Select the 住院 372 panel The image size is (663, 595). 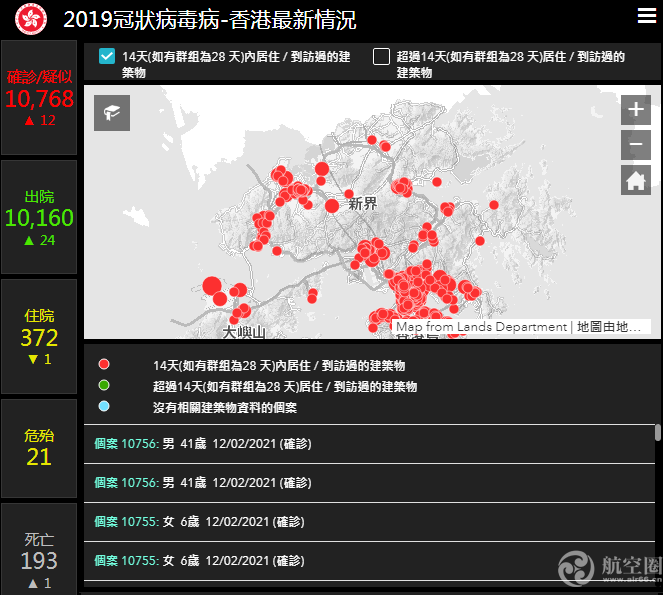pos(39,337)
